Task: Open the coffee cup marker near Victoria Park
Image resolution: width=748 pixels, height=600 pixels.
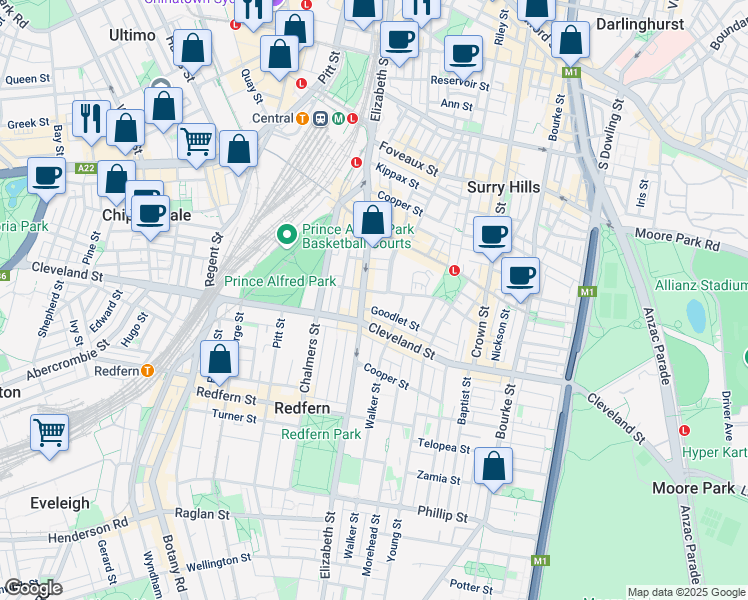Action: tap(46, 179)
